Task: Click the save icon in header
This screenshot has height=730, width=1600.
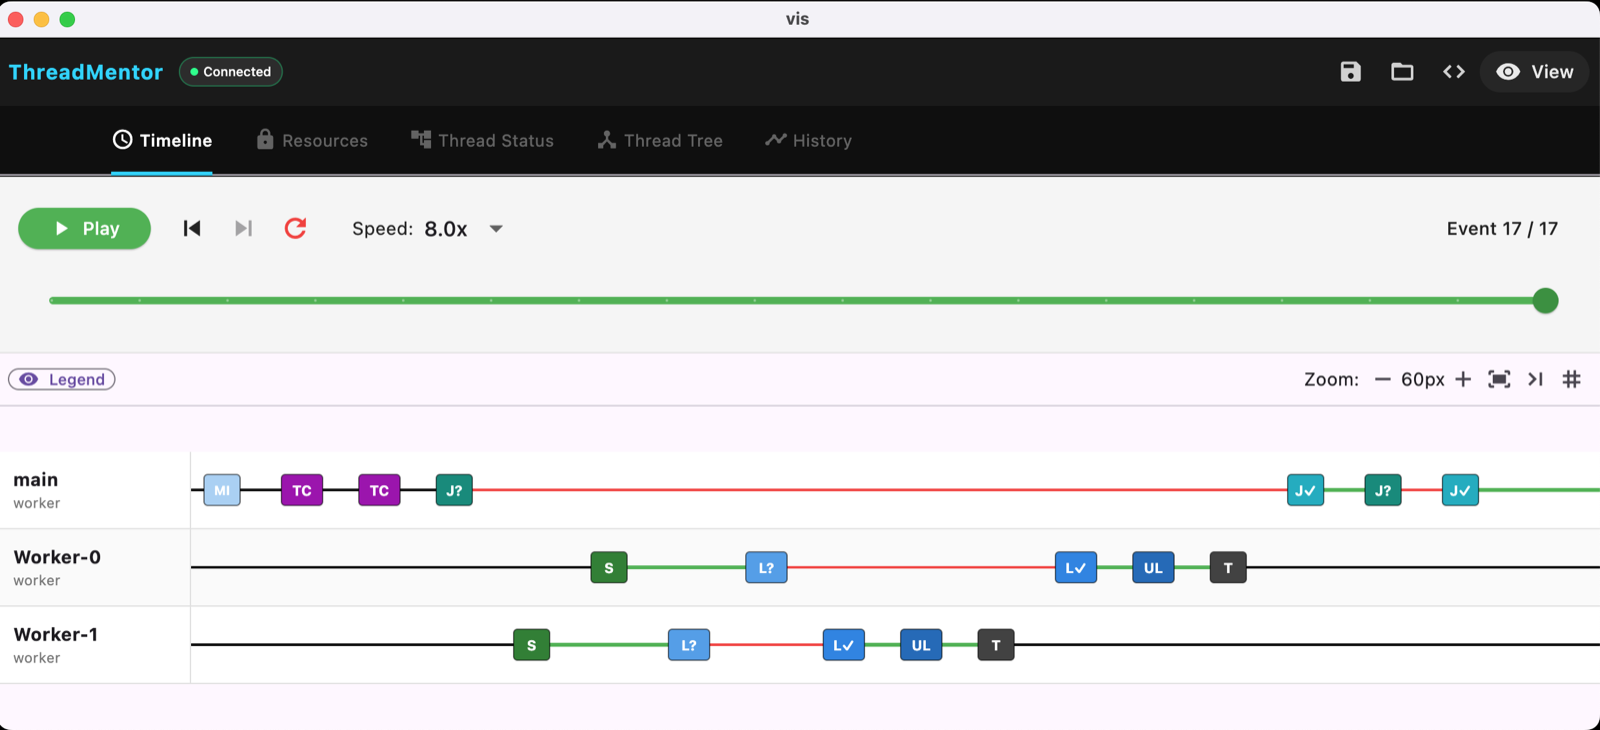Action: pyautogui.click(x=1350, y=71)
